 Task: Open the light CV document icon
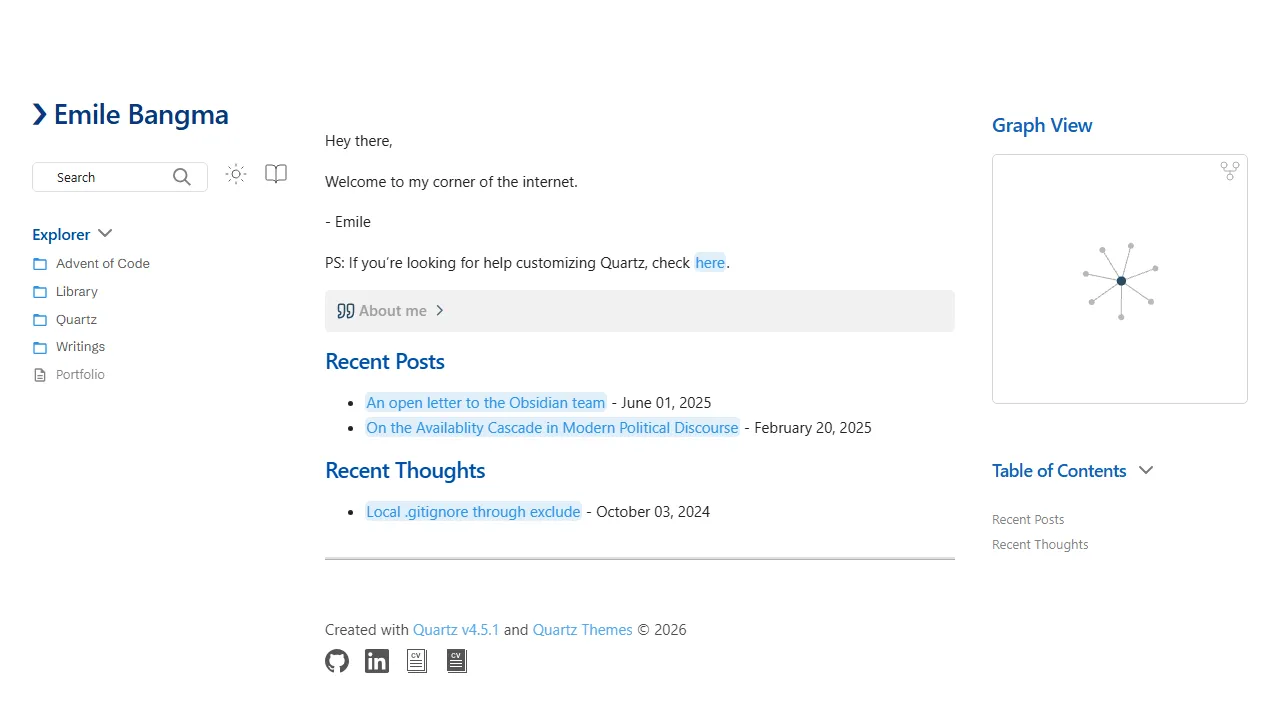click(416, 660)
